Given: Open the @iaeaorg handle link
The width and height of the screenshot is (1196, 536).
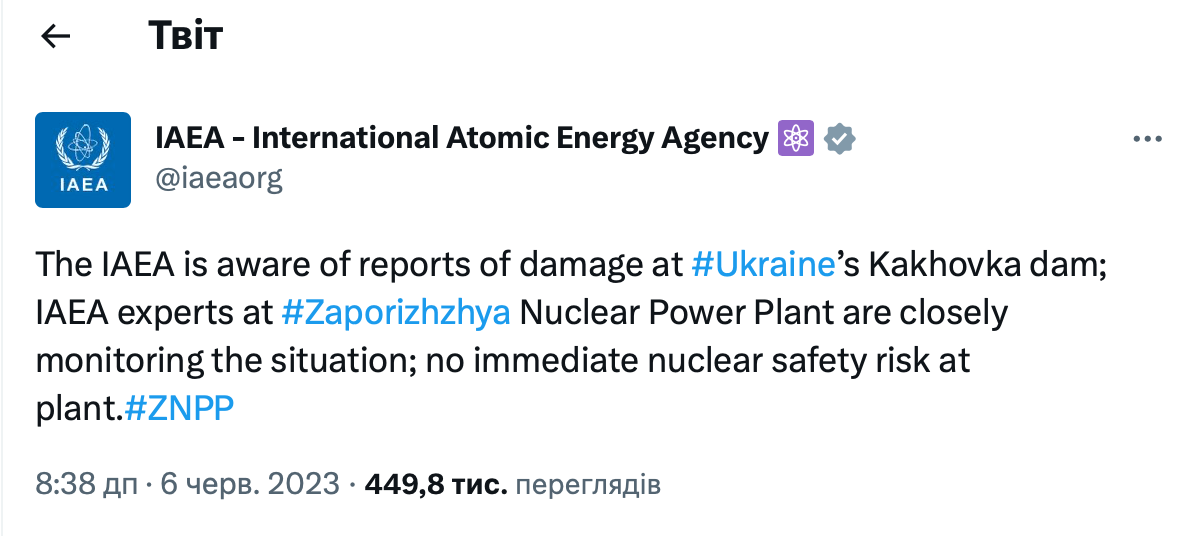Looking at the screenshot, I should click(219, 179).
